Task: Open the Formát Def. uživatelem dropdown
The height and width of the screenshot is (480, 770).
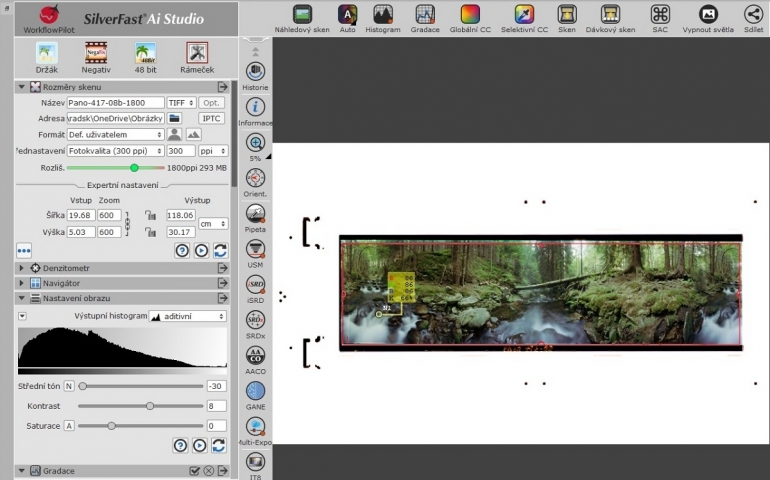Action: [x=115, y=135]
